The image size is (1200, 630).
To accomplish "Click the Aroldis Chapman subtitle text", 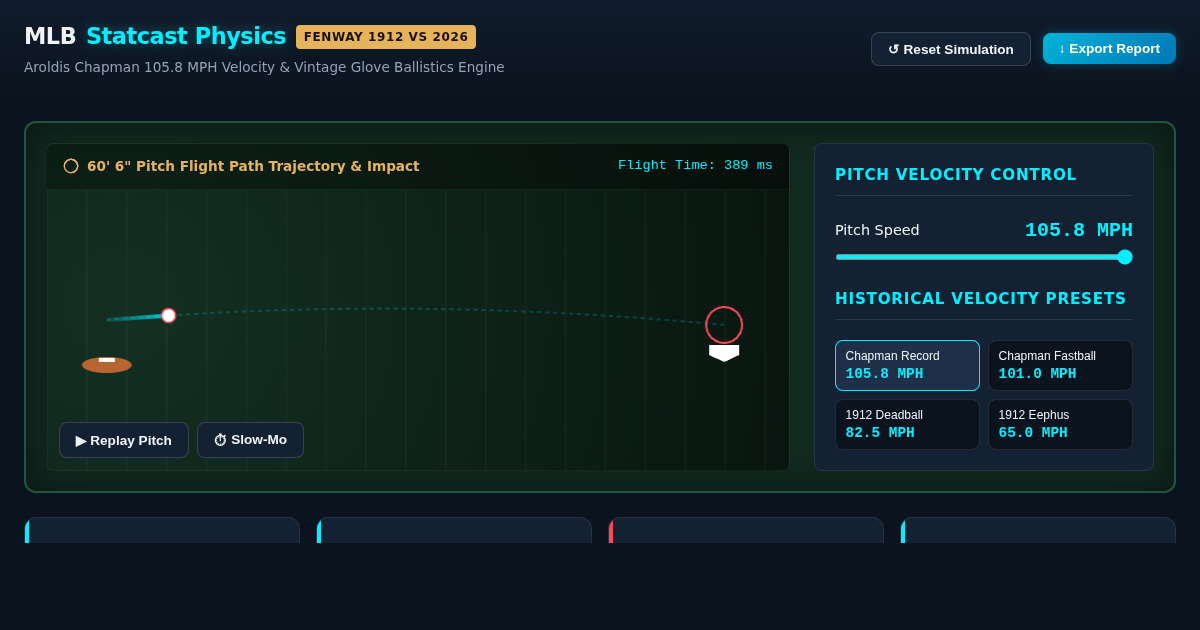I will 264,67.
